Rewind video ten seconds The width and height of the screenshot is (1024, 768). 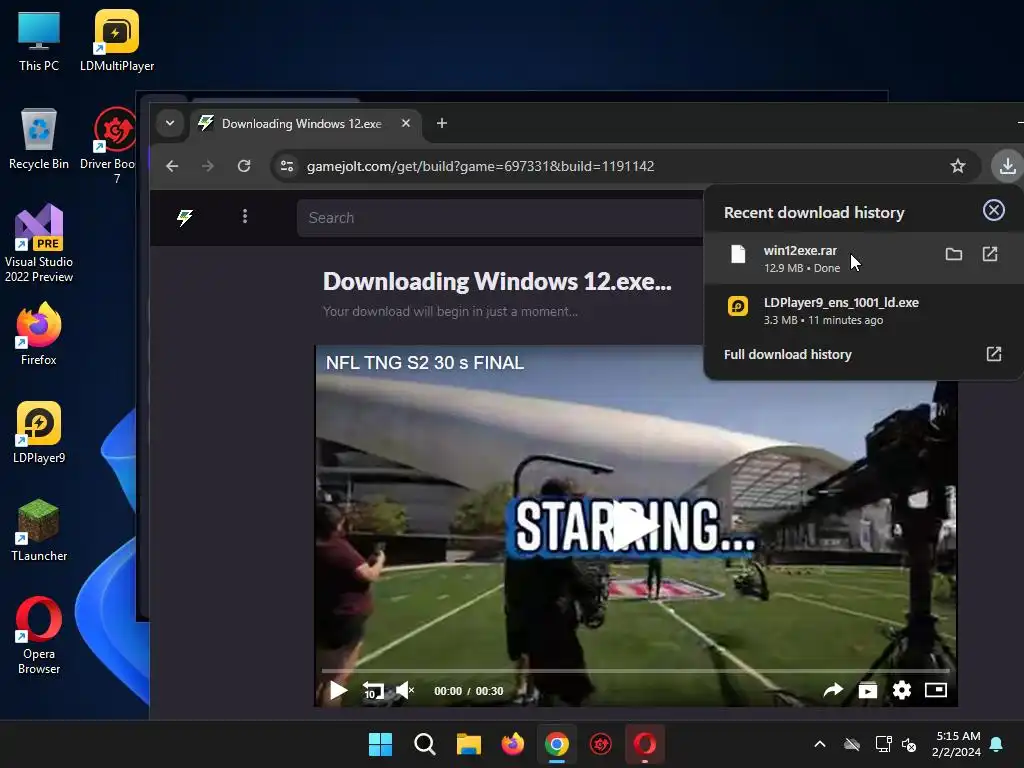373,690
